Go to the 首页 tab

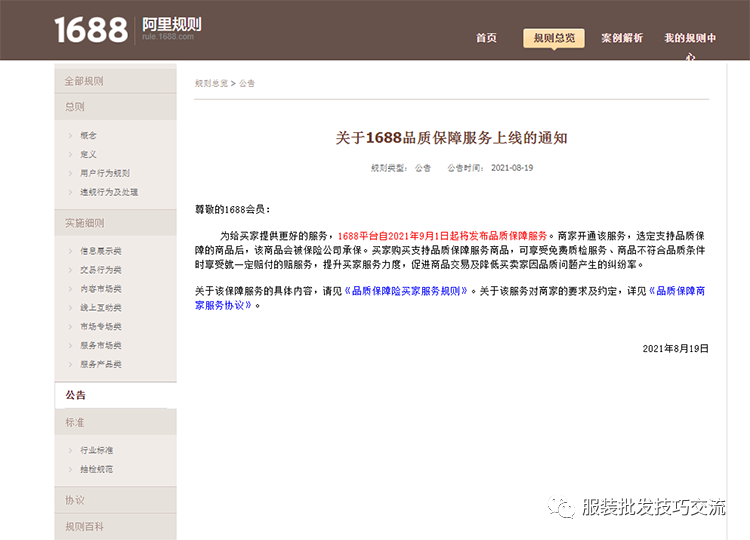tap(486, 38)
